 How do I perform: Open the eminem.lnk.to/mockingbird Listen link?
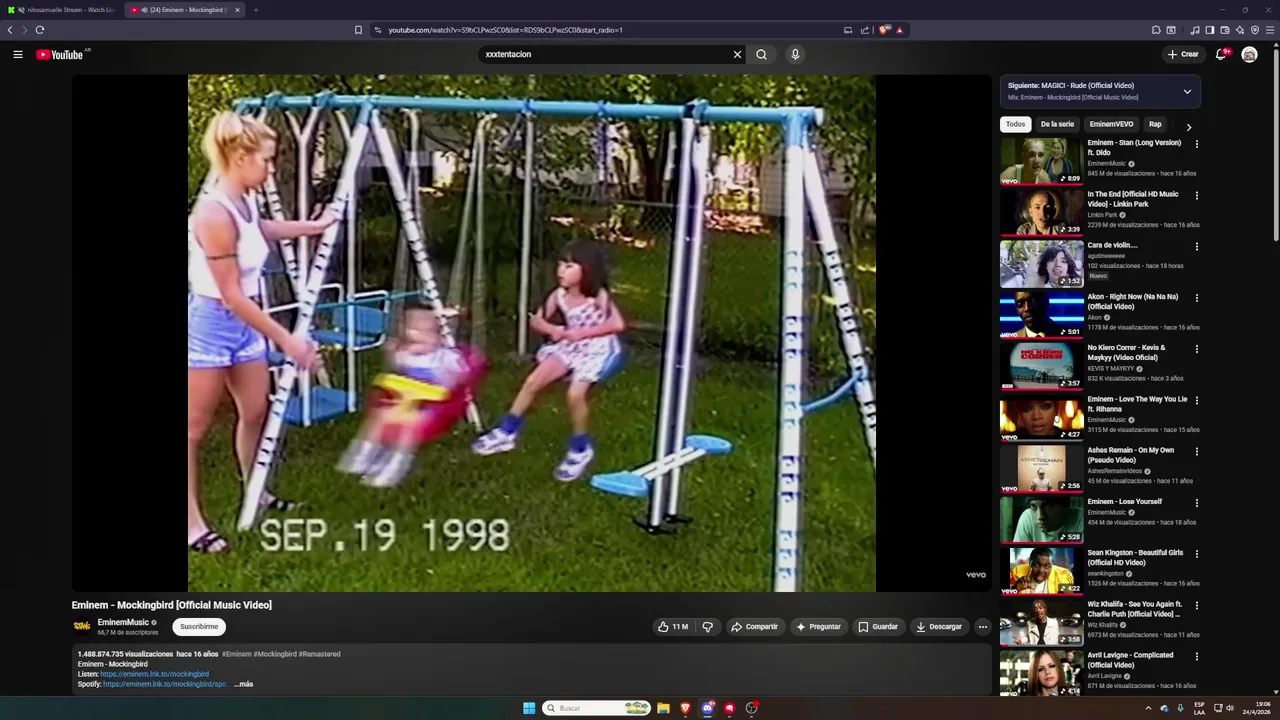point(154,674)
